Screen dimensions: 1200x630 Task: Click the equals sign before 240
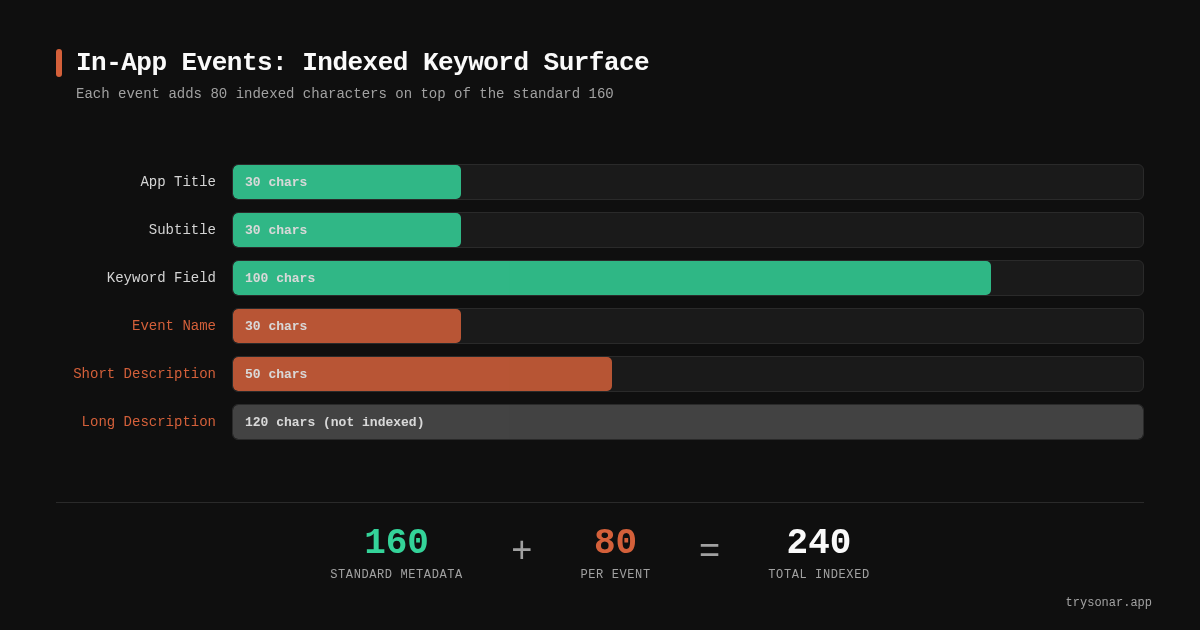click(x=709, y=550)
